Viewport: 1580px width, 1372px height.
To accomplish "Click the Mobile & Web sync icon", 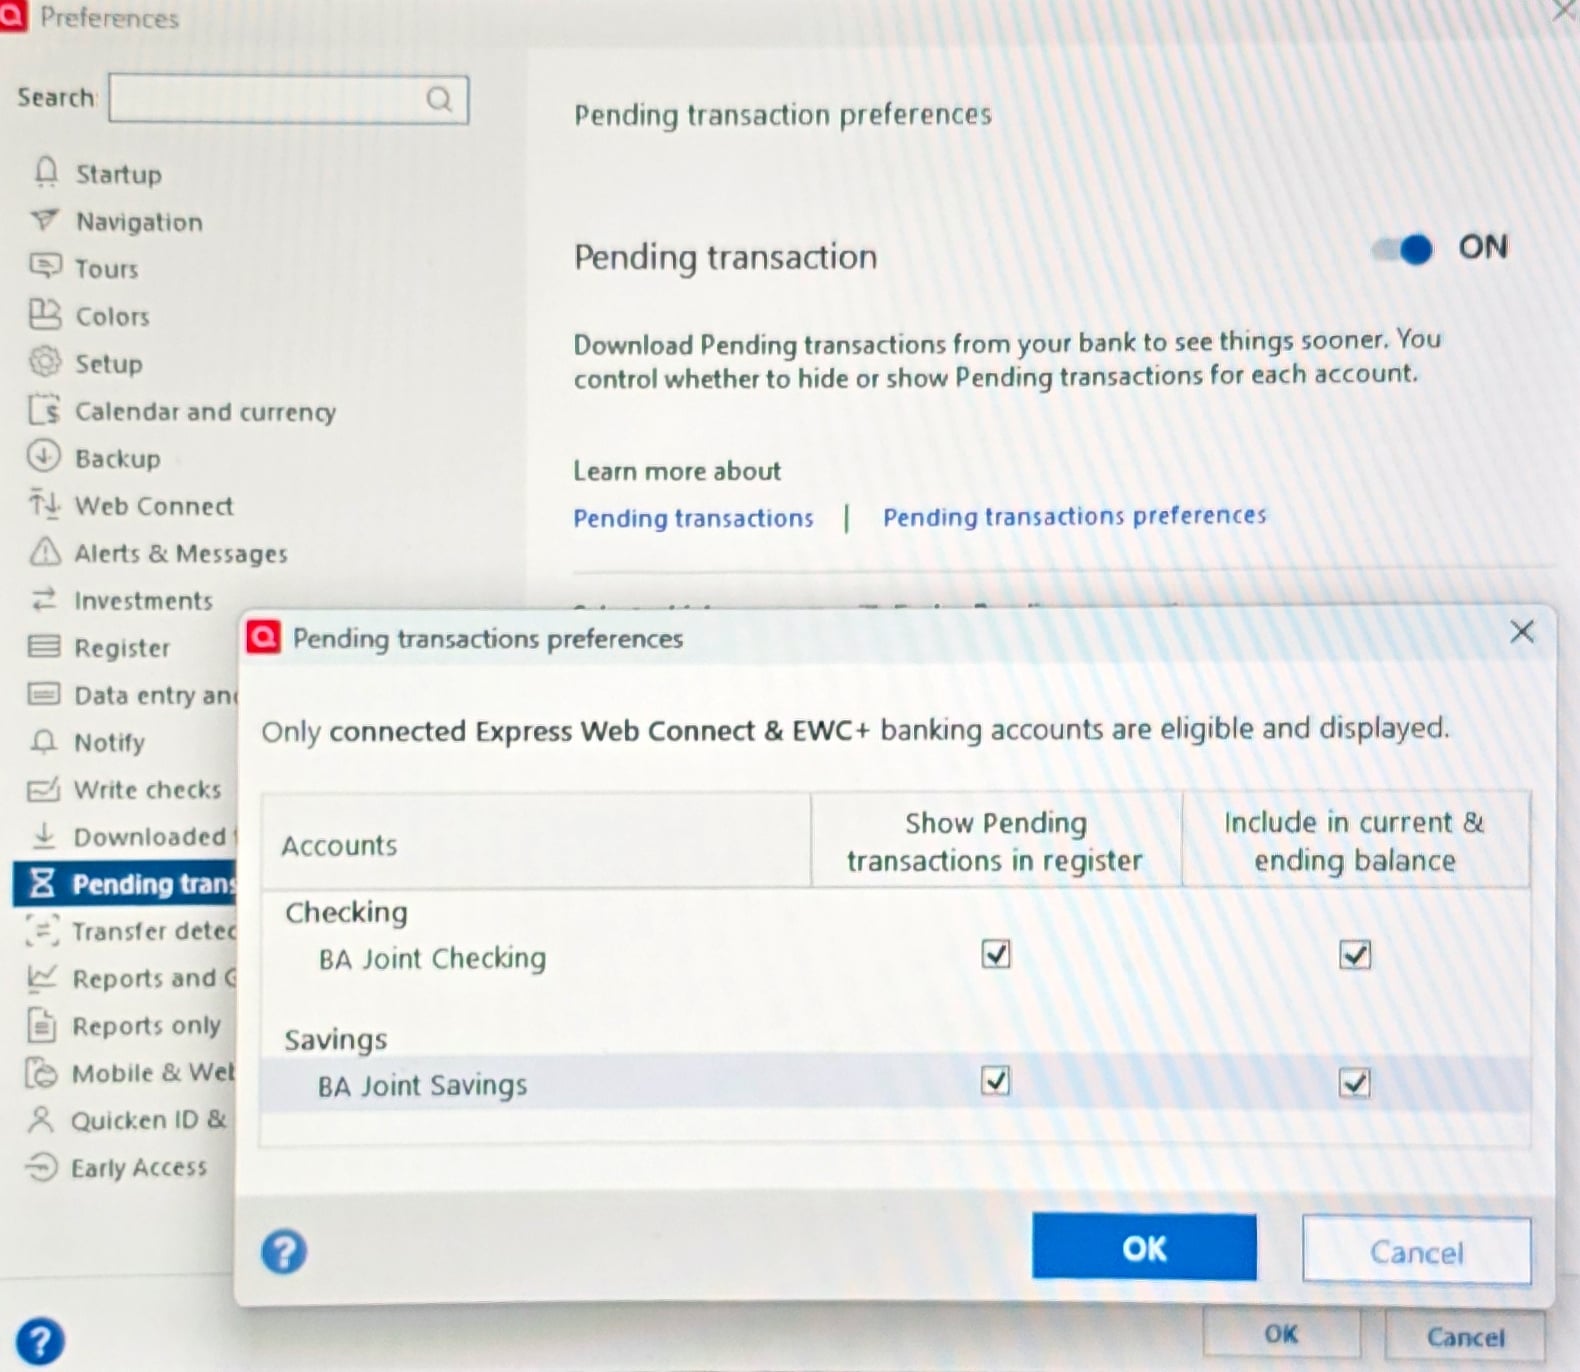I will [x=41, y=1073].
